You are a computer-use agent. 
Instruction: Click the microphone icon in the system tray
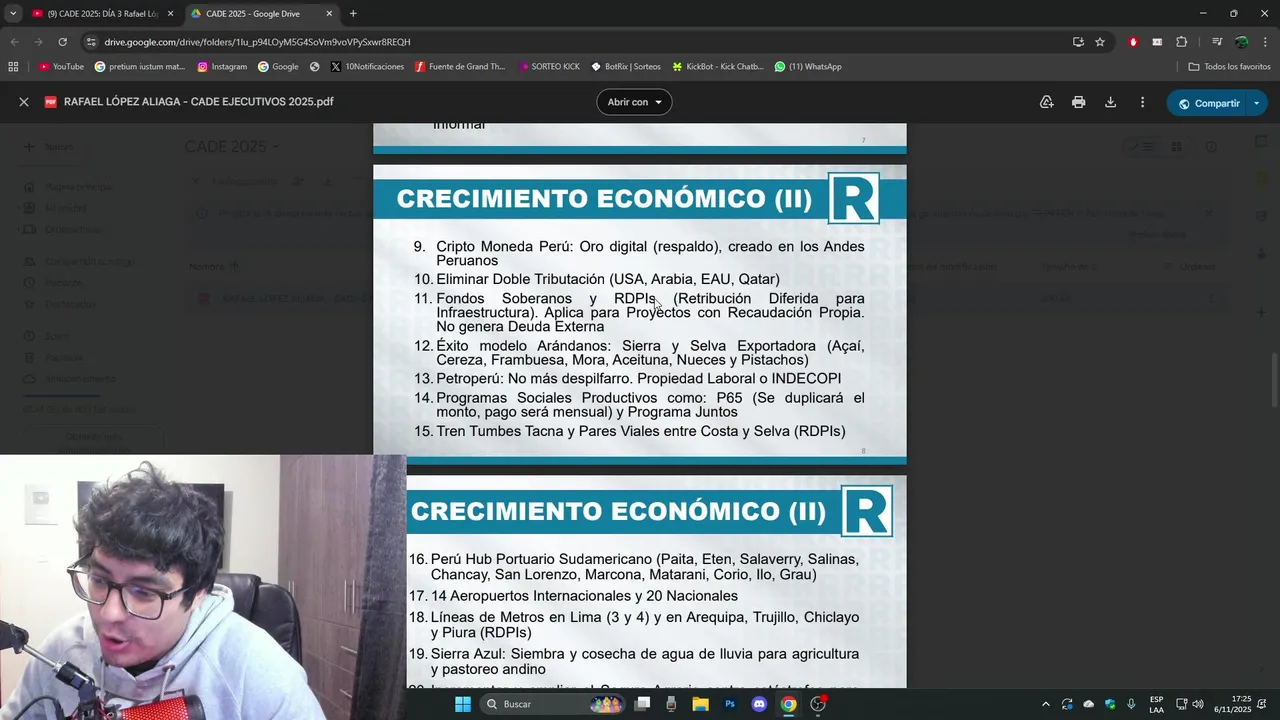tap(1131, 704)
